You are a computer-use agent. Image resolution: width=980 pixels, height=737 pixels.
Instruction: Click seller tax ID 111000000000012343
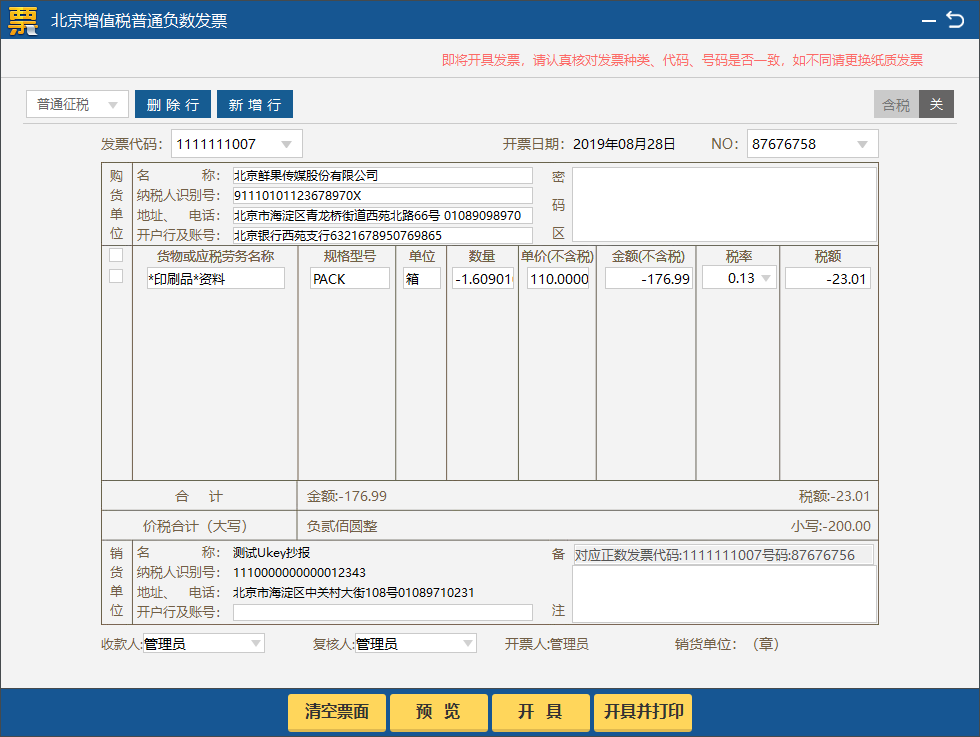coord(299,573)
